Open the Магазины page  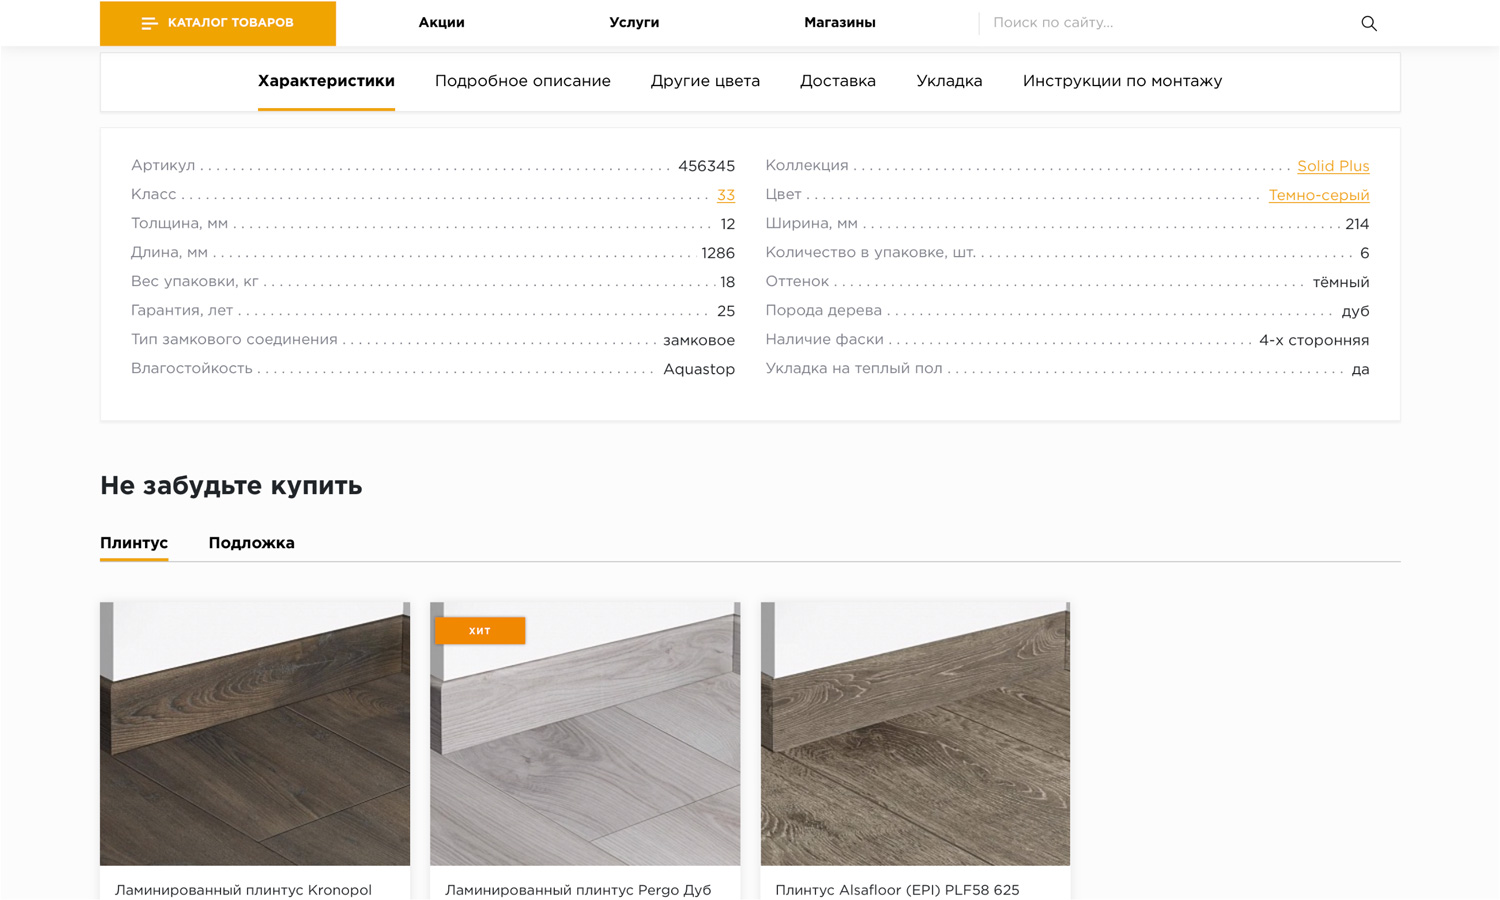[x=839, y=23]
